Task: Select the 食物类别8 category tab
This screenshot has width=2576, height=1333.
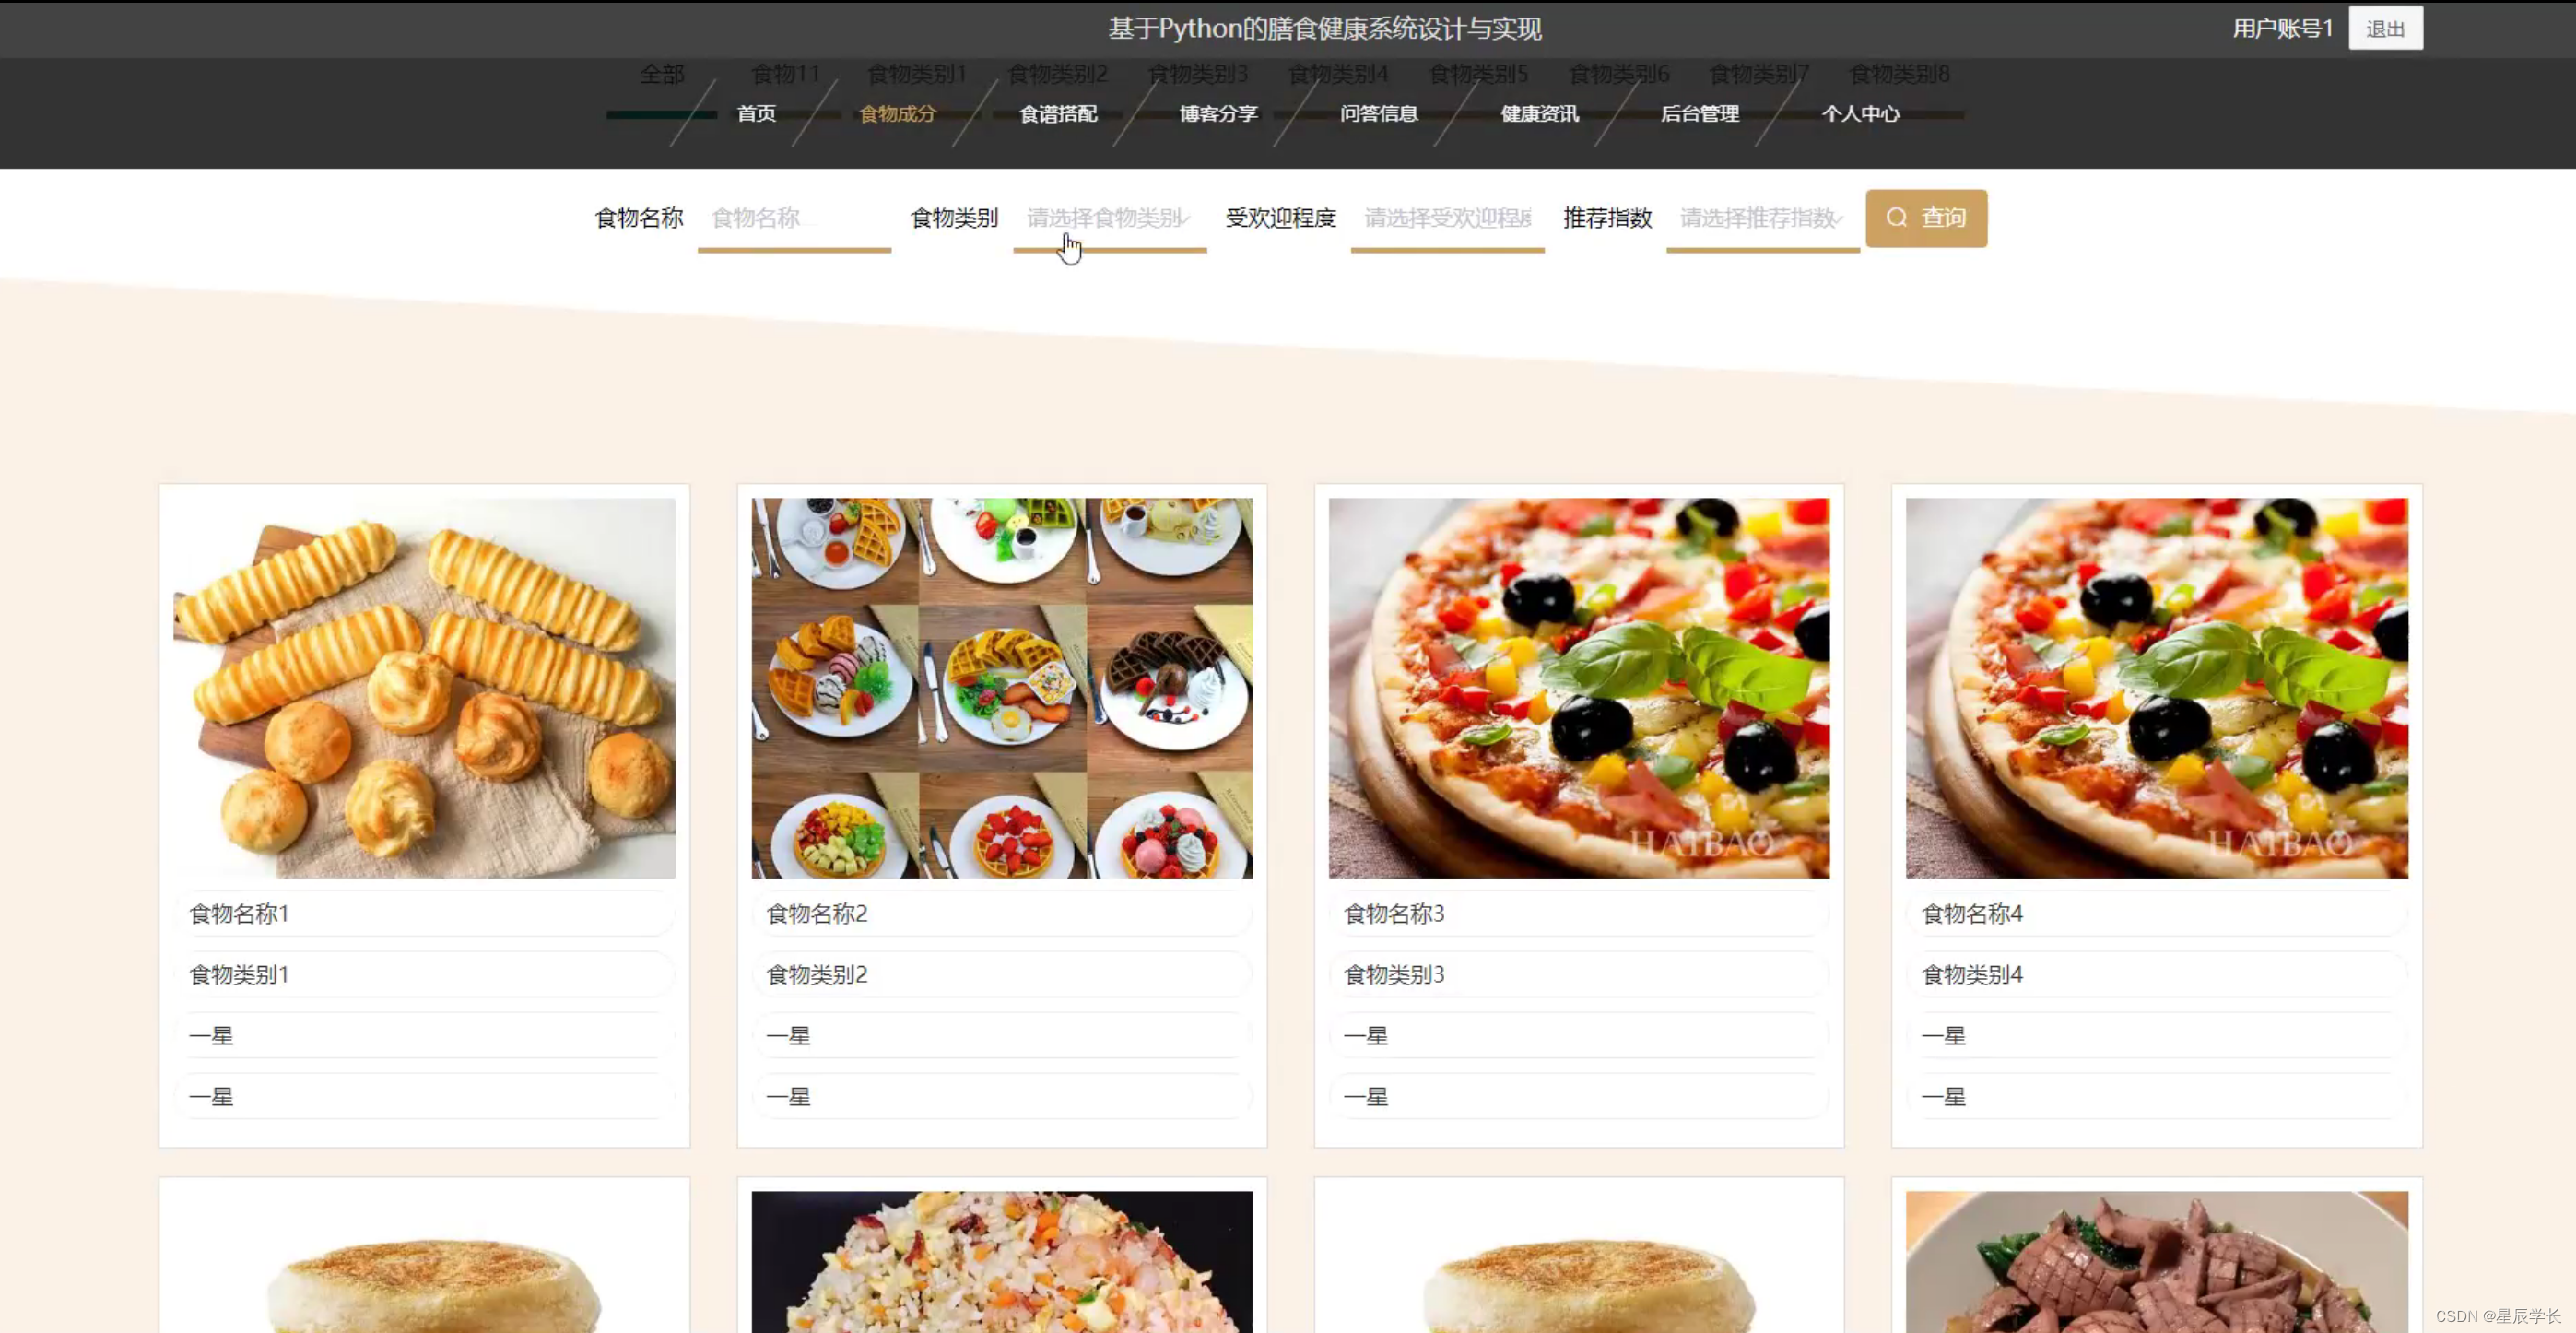Action: tap(1900, 74)
